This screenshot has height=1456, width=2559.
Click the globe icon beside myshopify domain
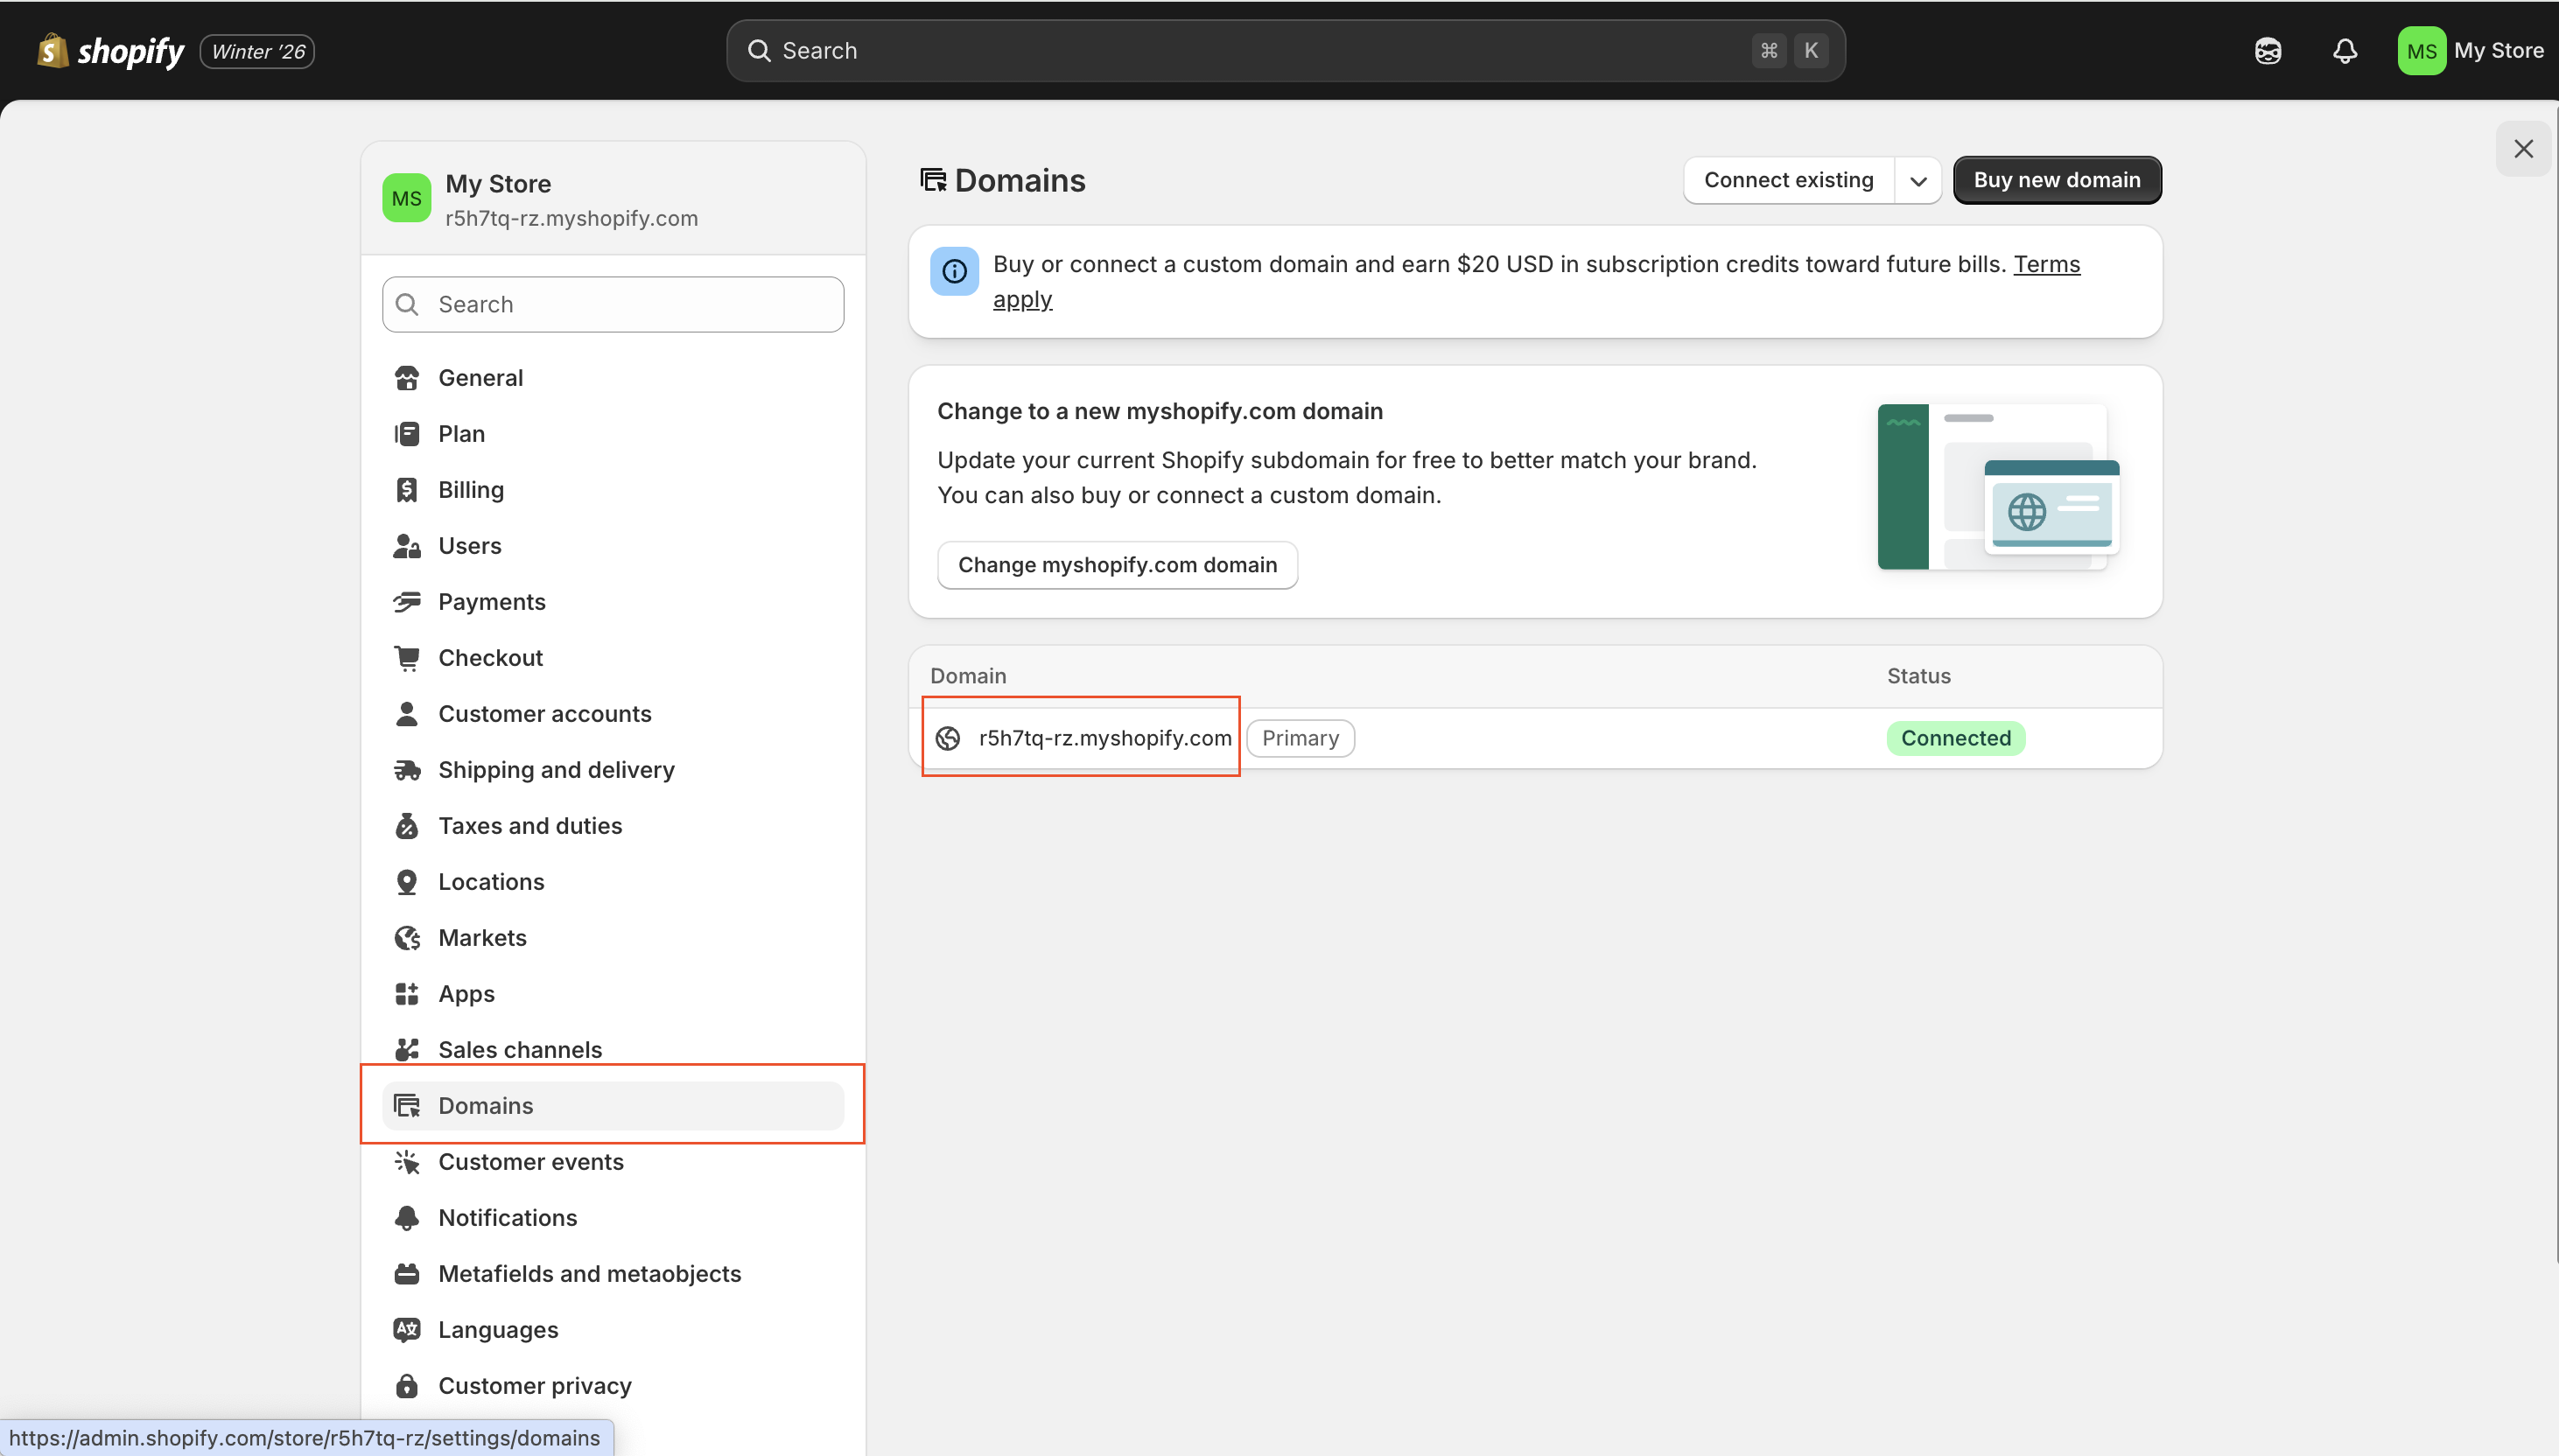[x=947, y=738]
